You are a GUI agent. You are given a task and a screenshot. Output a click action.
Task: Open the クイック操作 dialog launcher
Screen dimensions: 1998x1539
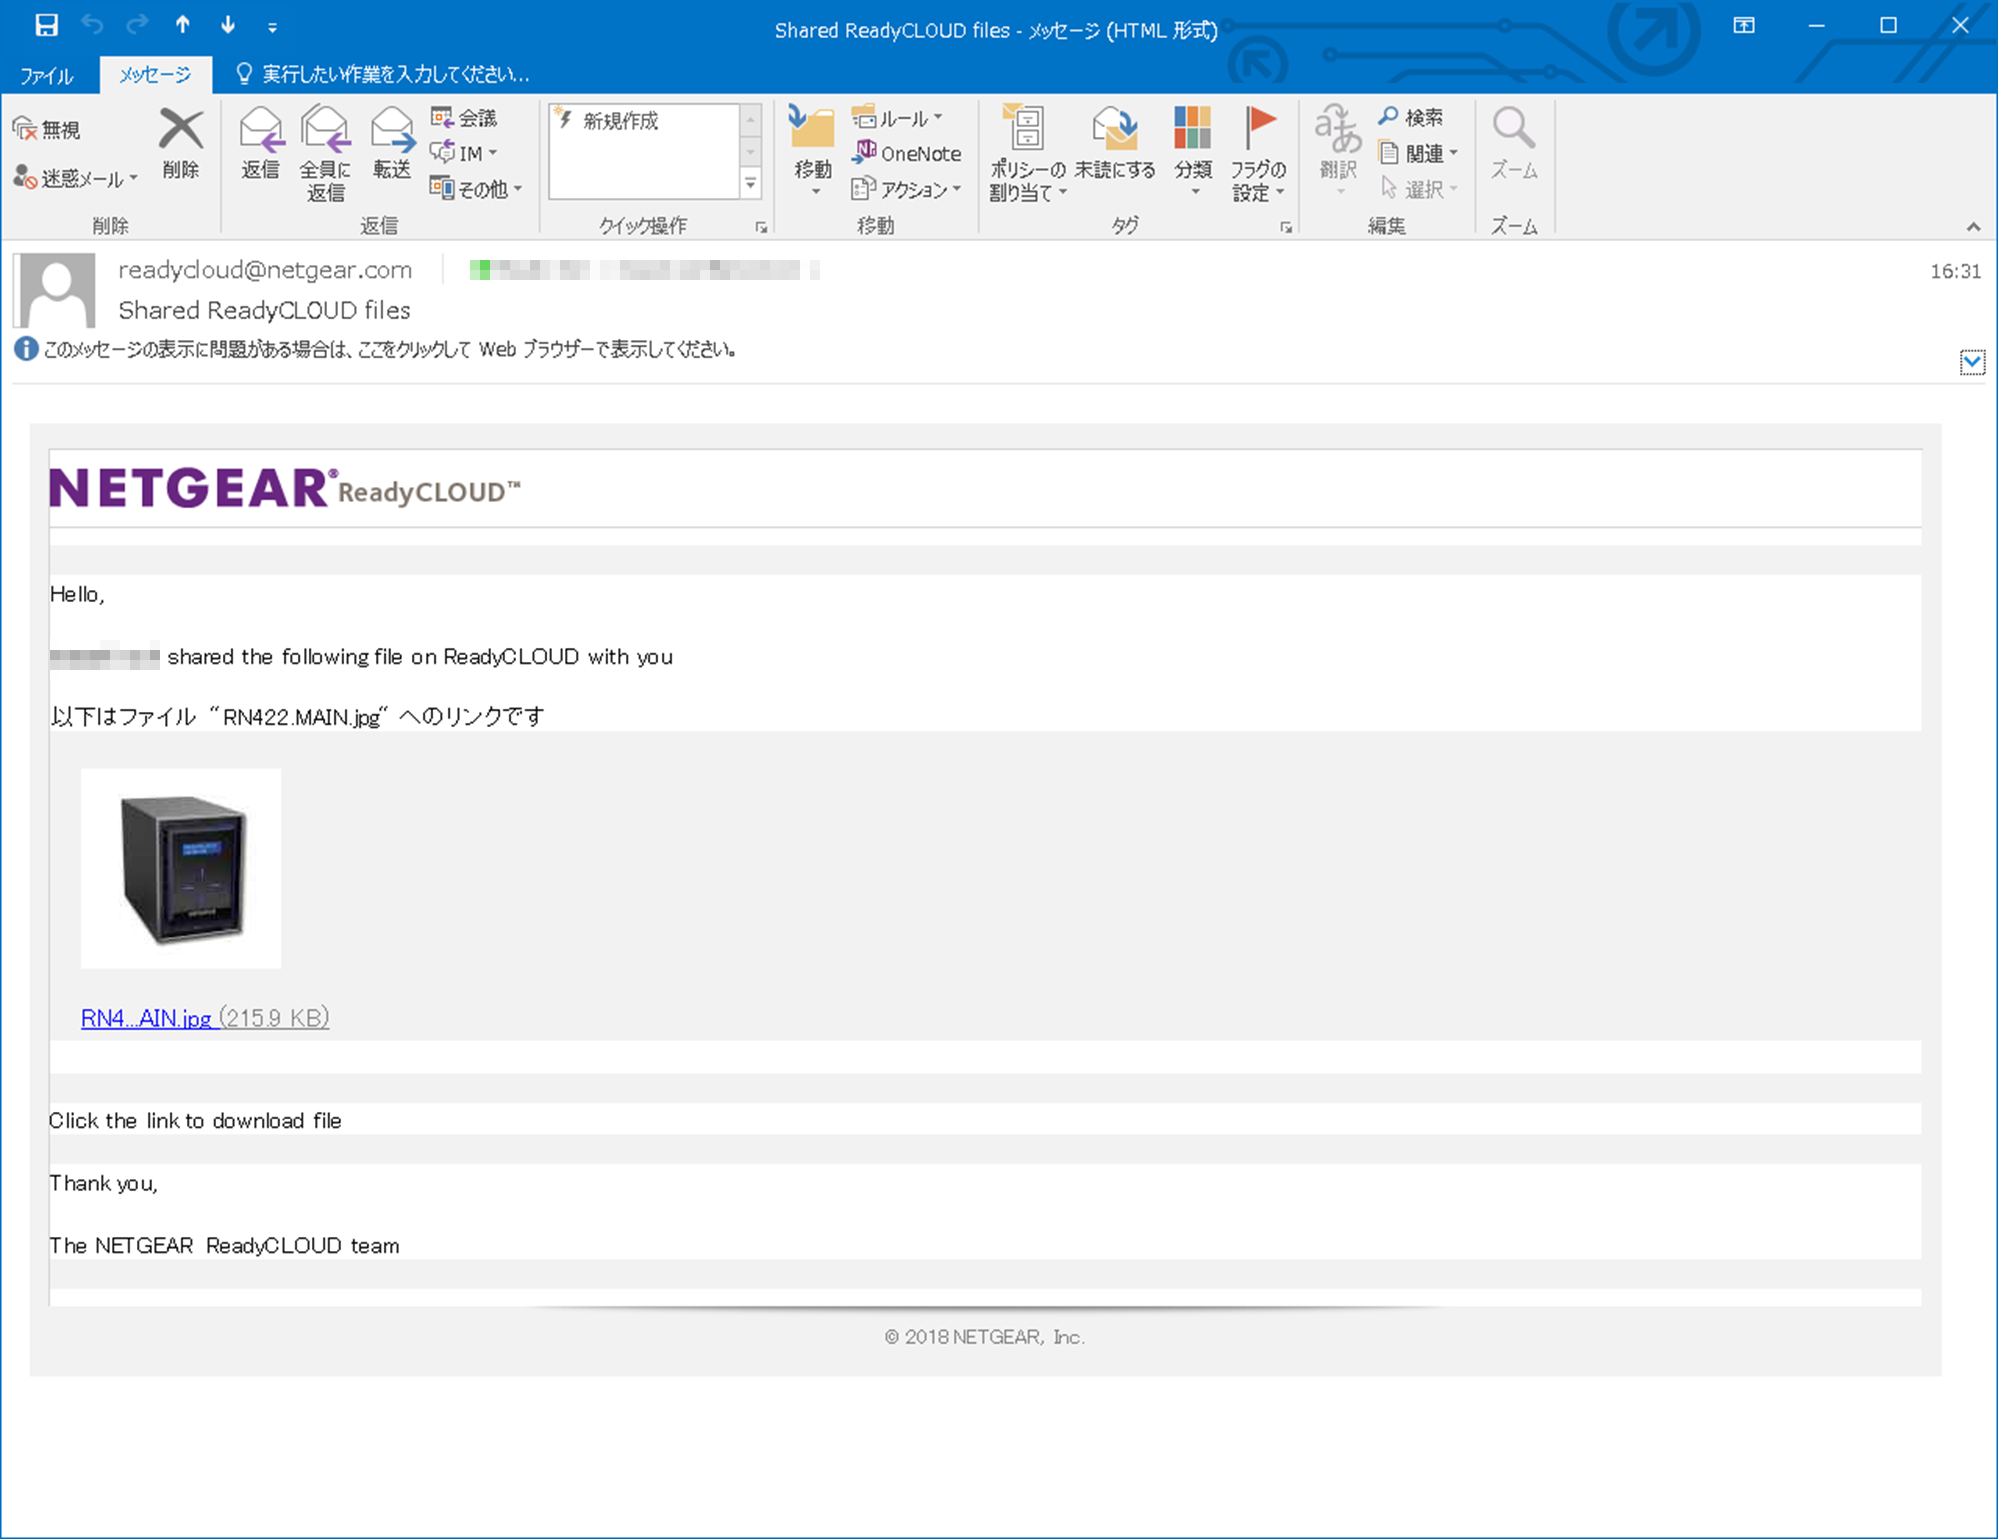coord(762,228)
